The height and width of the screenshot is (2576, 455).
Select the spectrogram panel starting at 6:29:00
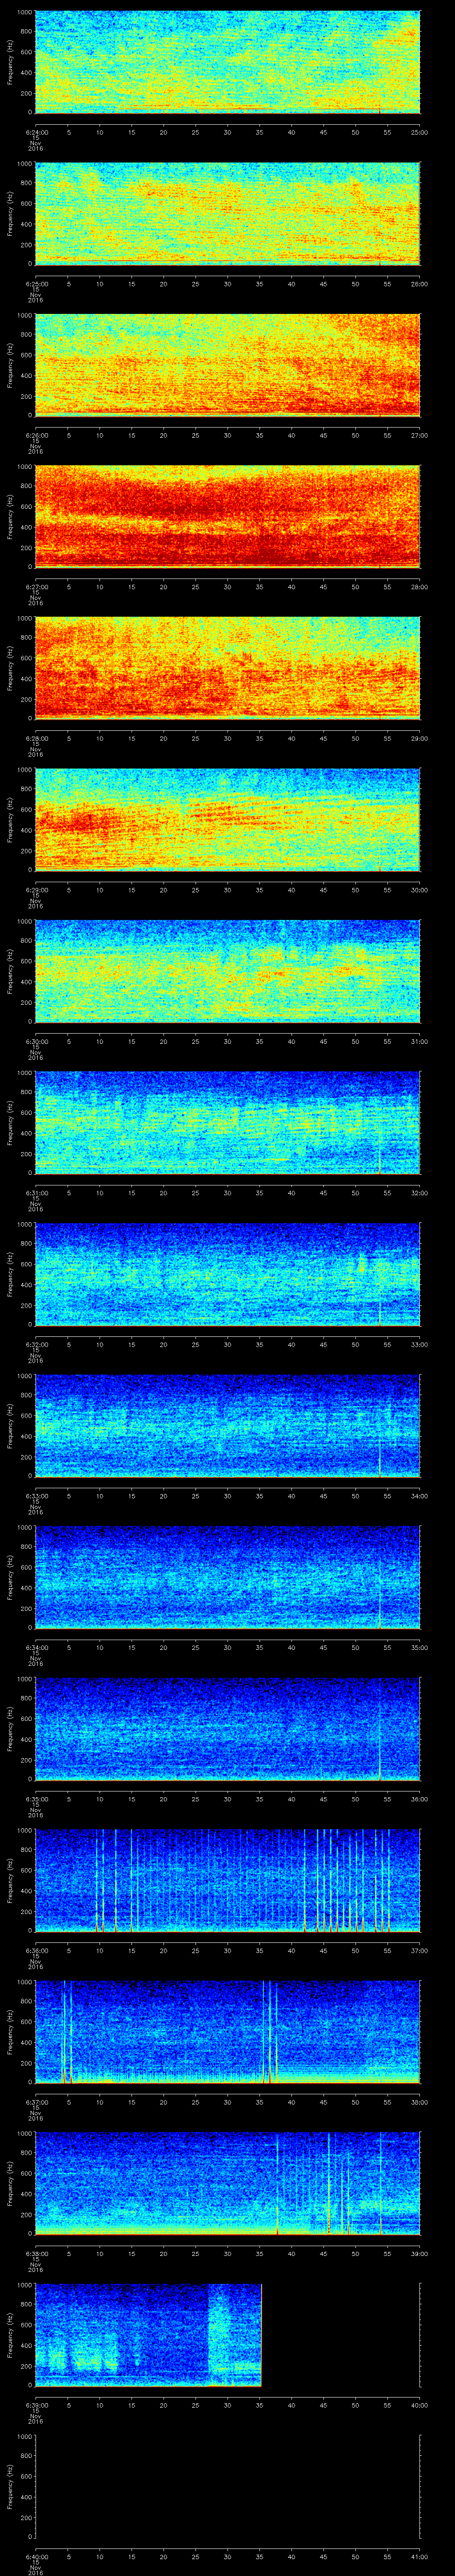tap(227, 820)
